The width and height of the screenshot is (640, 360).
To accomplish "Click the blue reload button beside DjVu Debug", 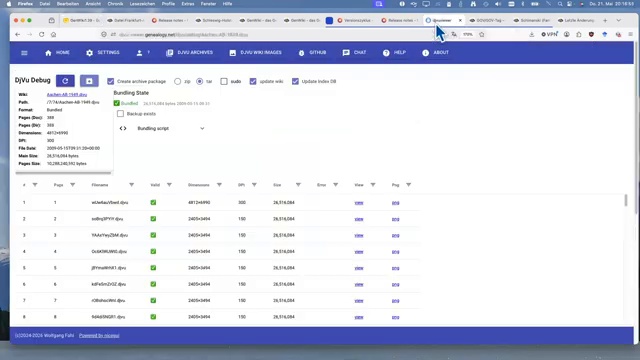I will click(x=65, y=81).
